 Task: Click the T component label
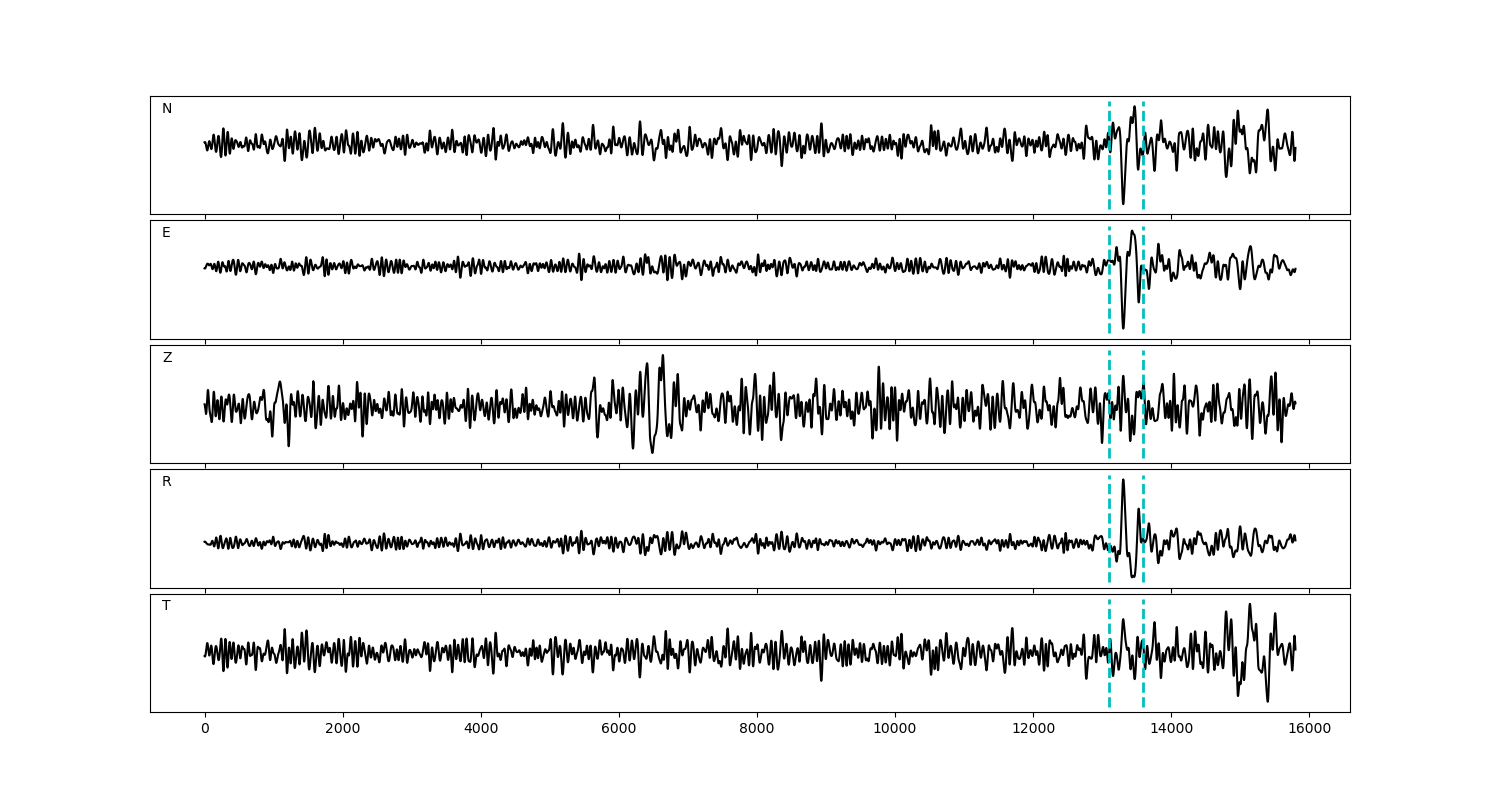tap(166, 606)
